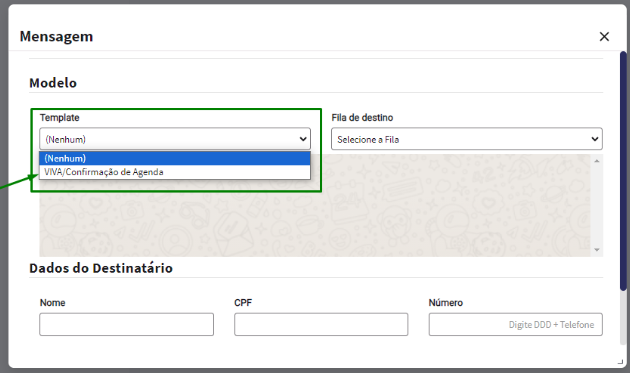Focus the CPF text field
The width and height of the screenshot is (630, 373).
click(321, 324)
